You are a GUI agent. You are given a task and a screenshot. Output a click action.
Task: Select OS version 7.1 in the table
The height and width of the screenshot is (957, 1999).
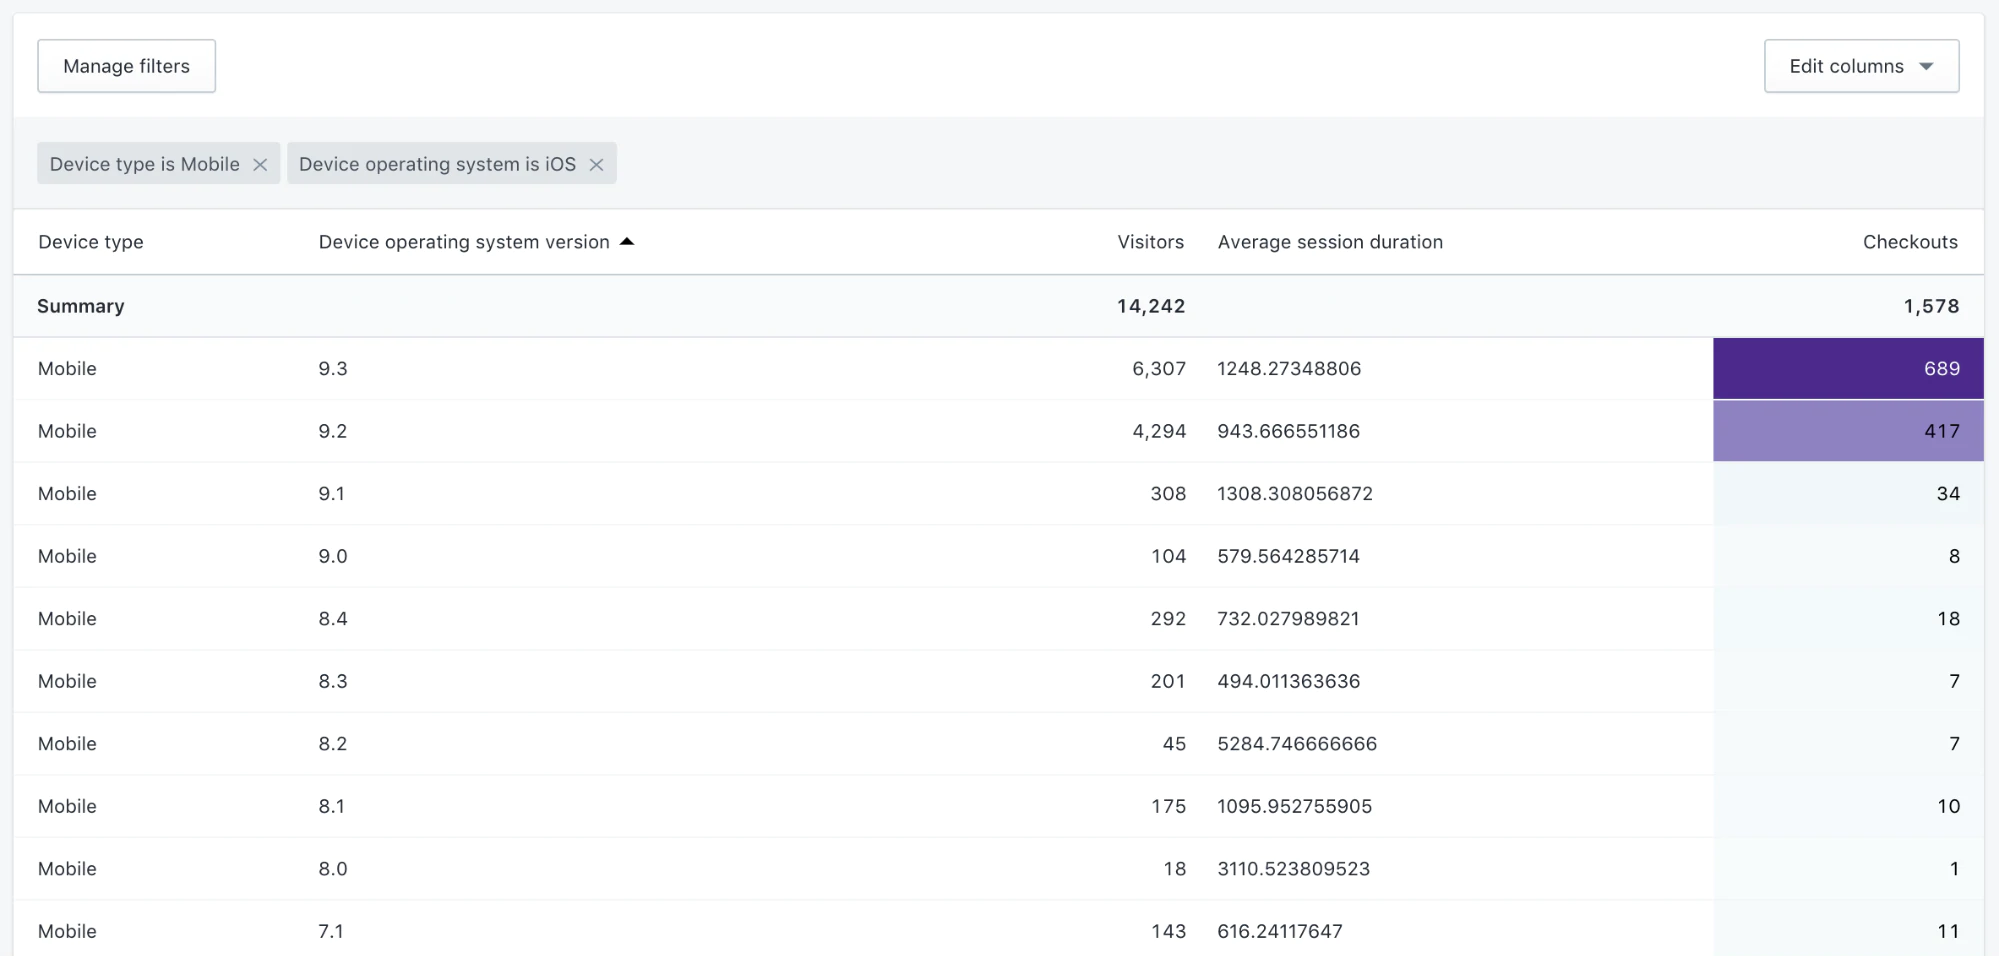coord(331,931)
